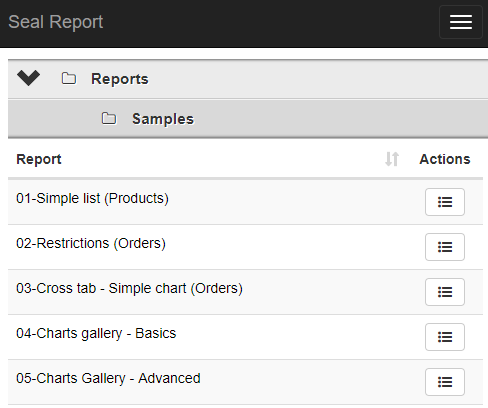Open the 04-Charts gallery - Basics report
The image size is (488, 408).
click(x=96, y=333)
